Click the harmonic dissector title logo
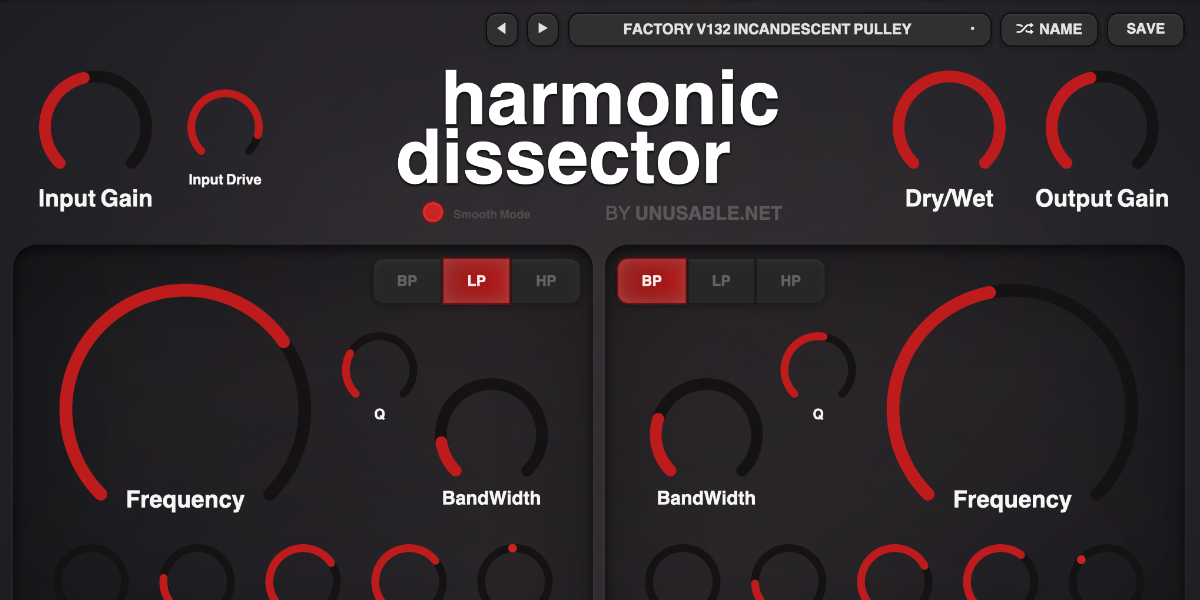 [588, 128]
